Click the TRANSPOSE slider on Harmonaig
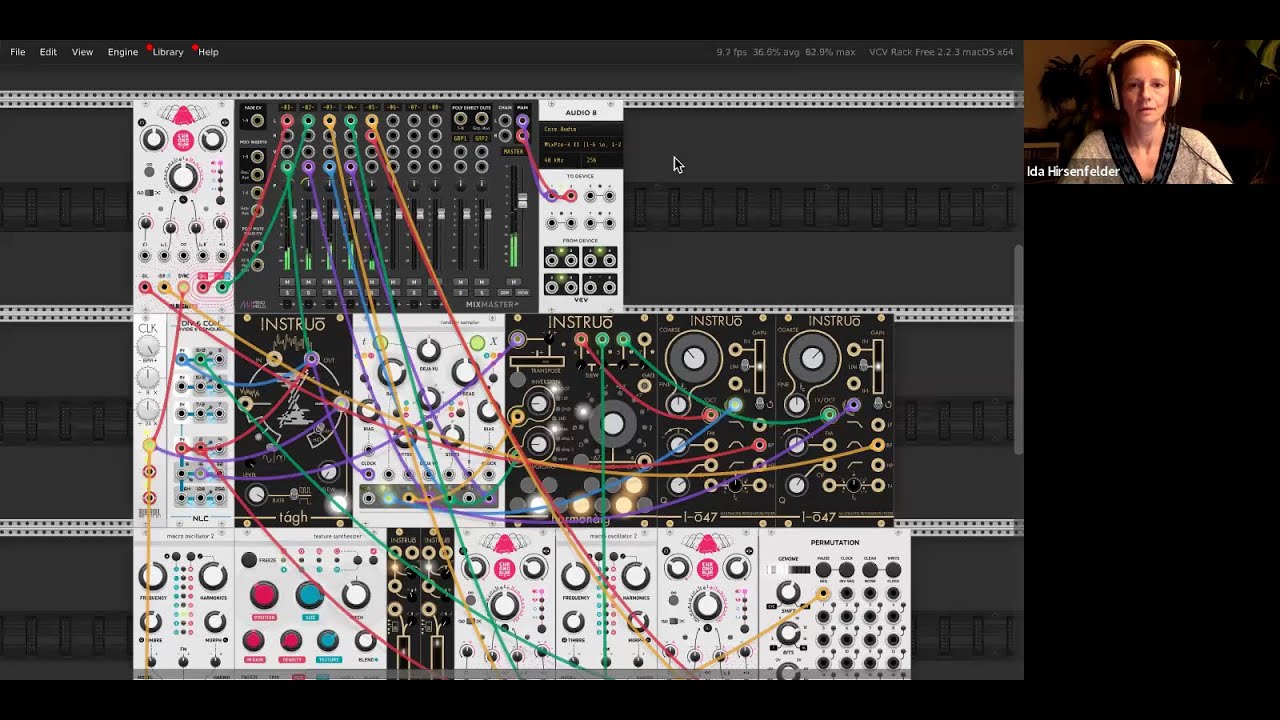Screen dimensions: 1280x720 pyautogui.click(x=537, y=361)
